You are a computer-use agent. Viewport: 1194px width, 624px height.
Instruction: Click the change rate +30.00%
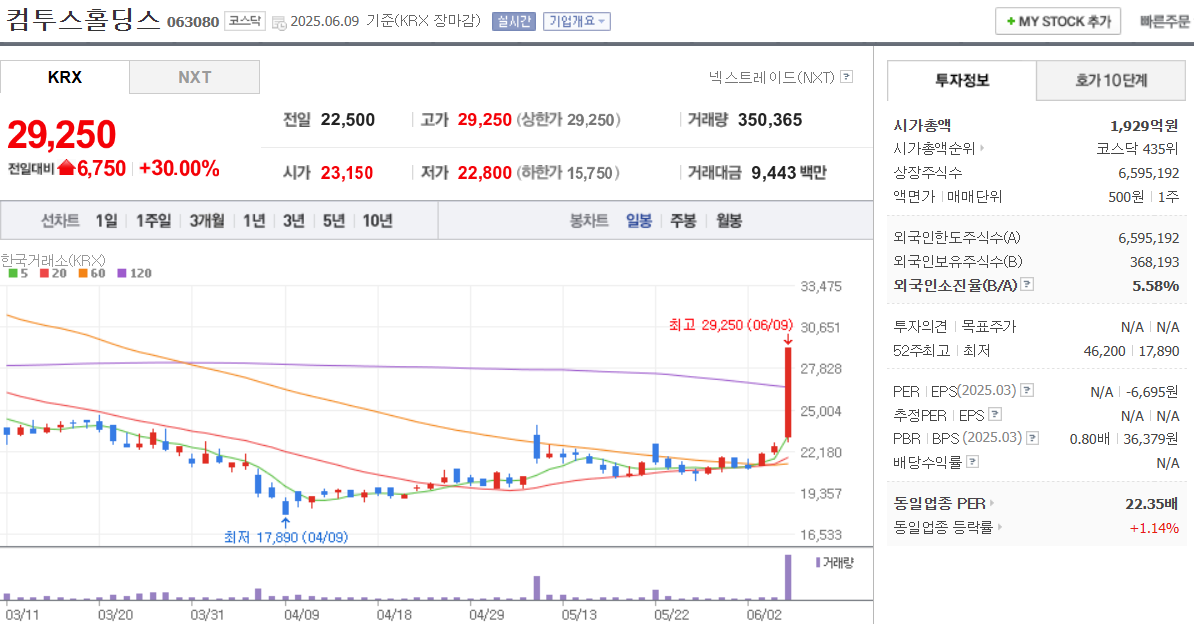(x=180, y=168)
